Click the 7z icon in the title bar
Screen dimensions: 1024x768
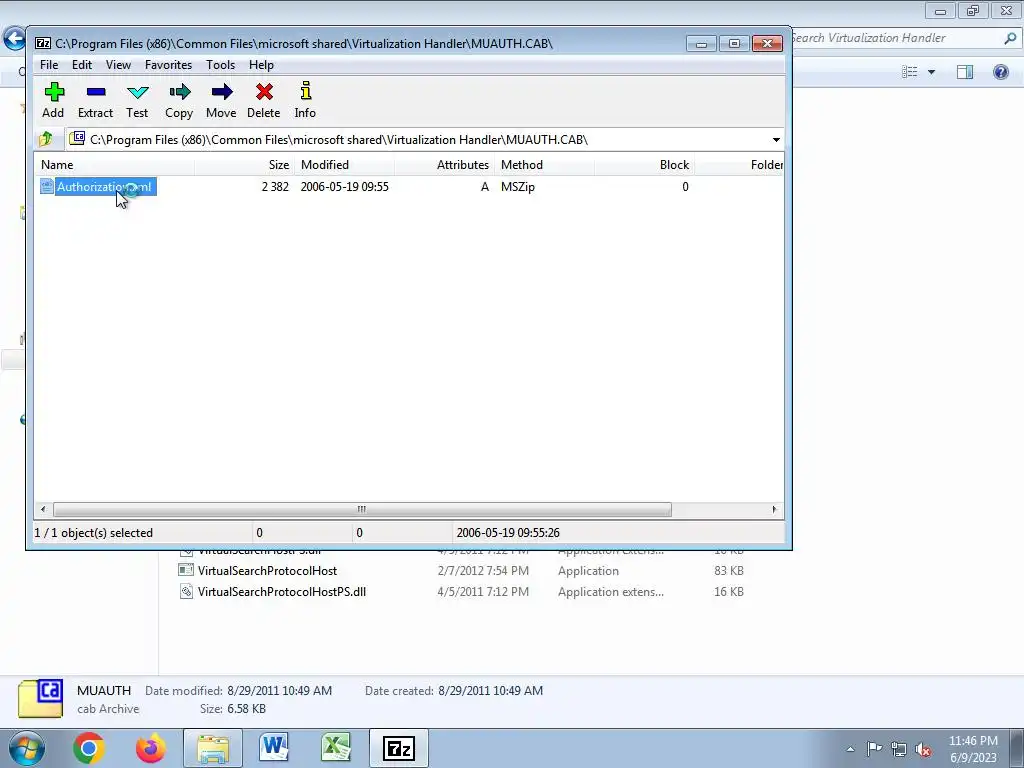[43, 44]
